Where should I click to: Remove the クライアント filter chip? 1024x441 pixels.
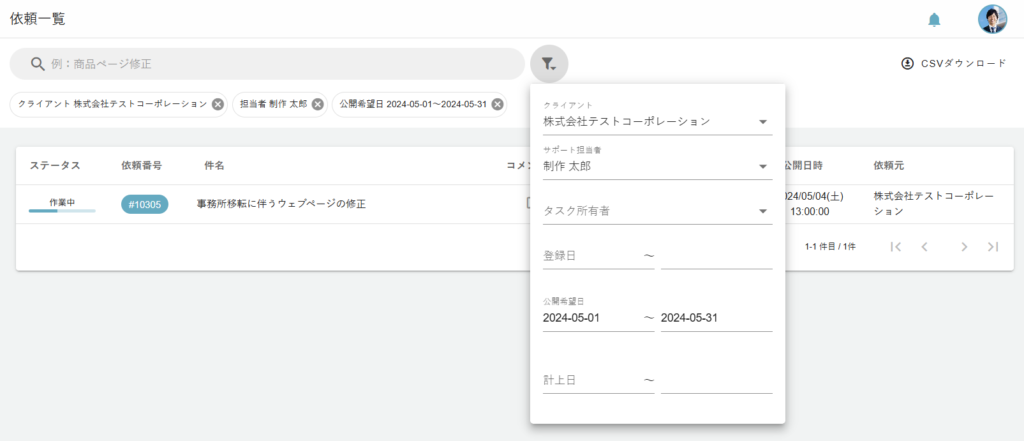(217, 104)
